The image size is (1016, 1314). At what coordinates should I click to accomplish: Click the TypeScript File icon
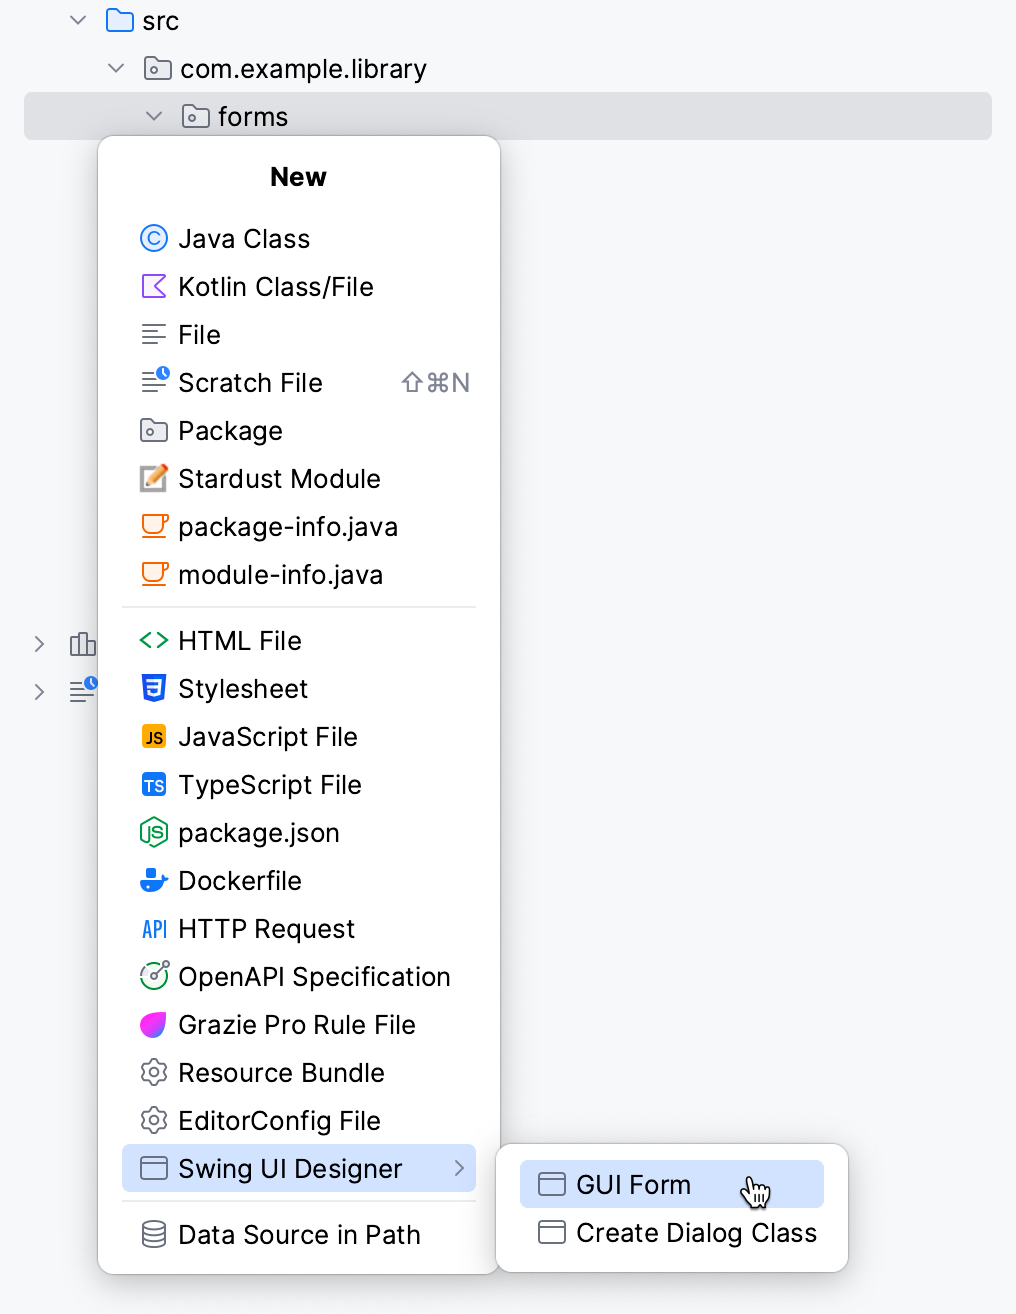tap(154, 785)
